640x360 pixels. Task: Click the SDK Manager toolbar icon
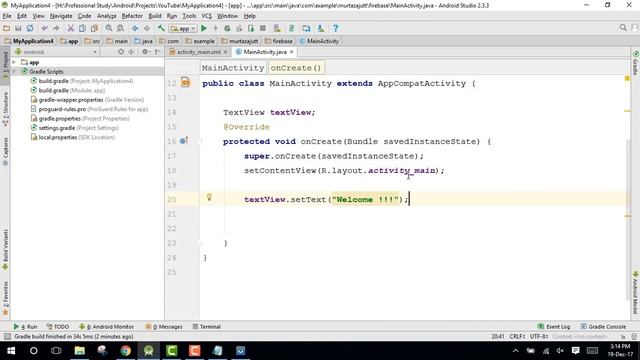(x=320, y=28)
